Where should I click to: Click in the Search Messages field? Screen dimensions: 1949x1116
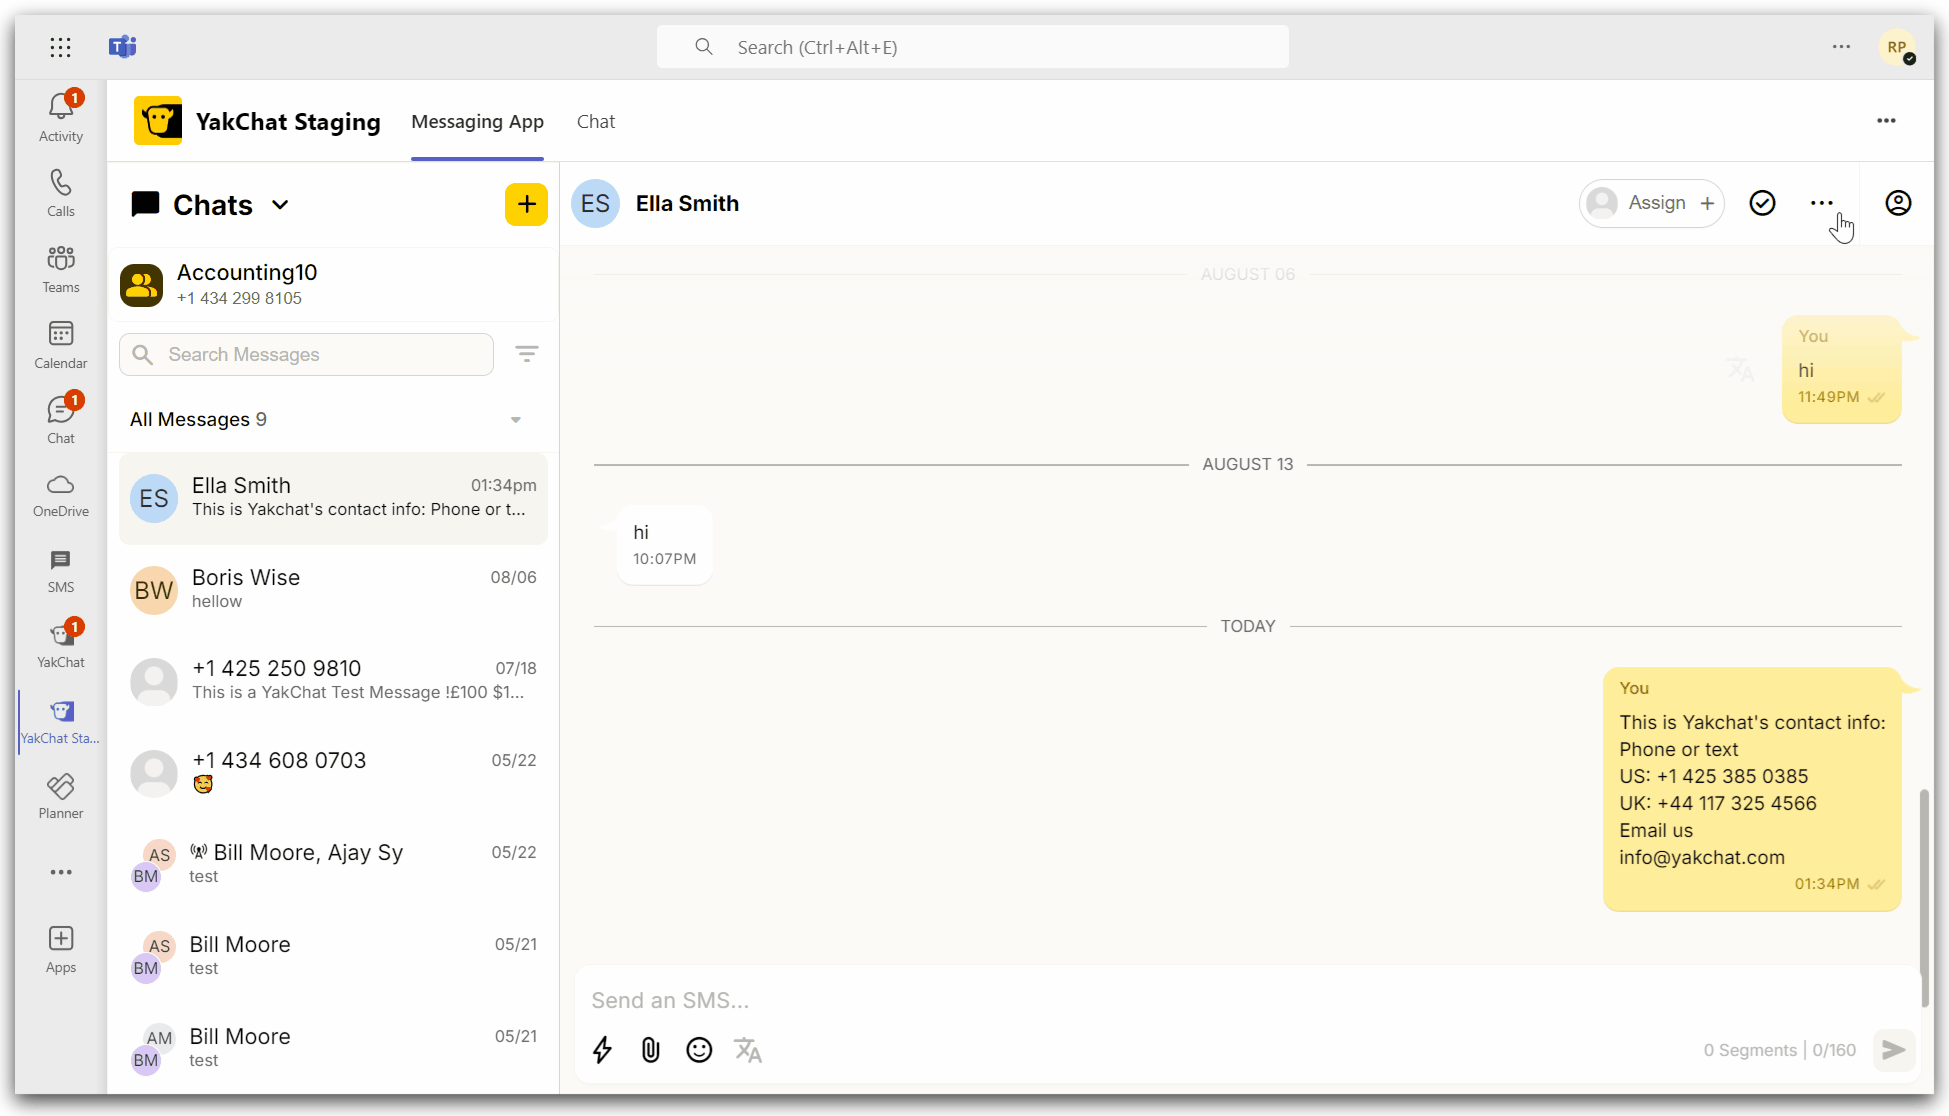pyautogui.click(x=306, y=355)
